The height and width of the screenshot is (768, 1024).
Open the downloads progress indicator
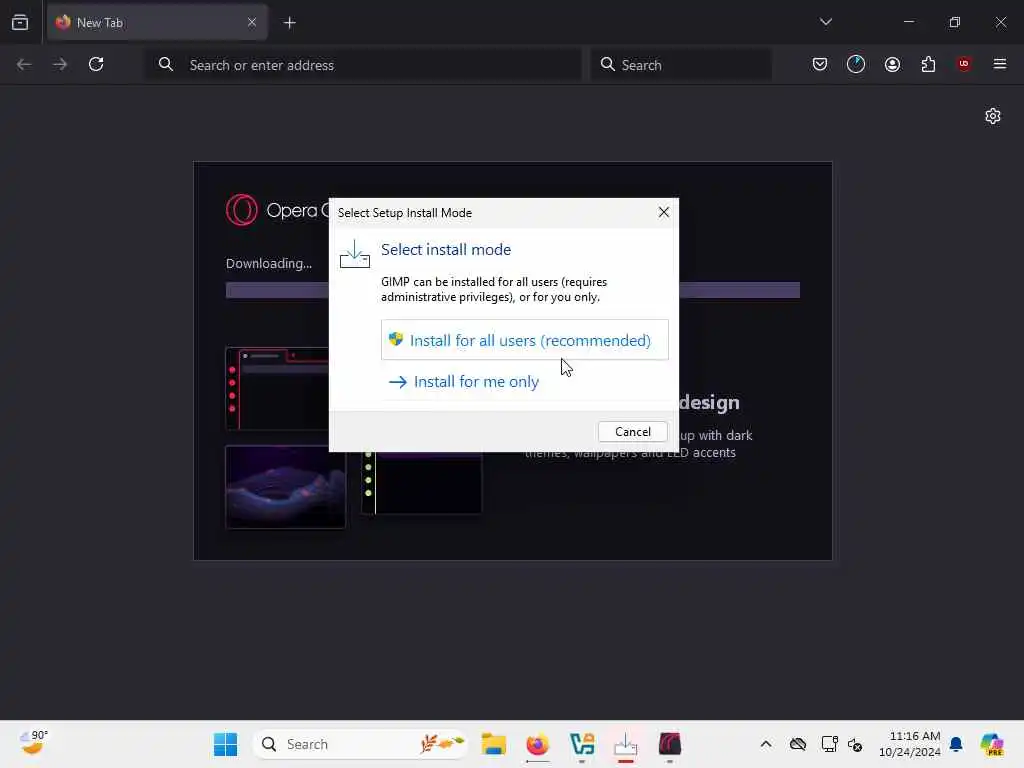856,64
